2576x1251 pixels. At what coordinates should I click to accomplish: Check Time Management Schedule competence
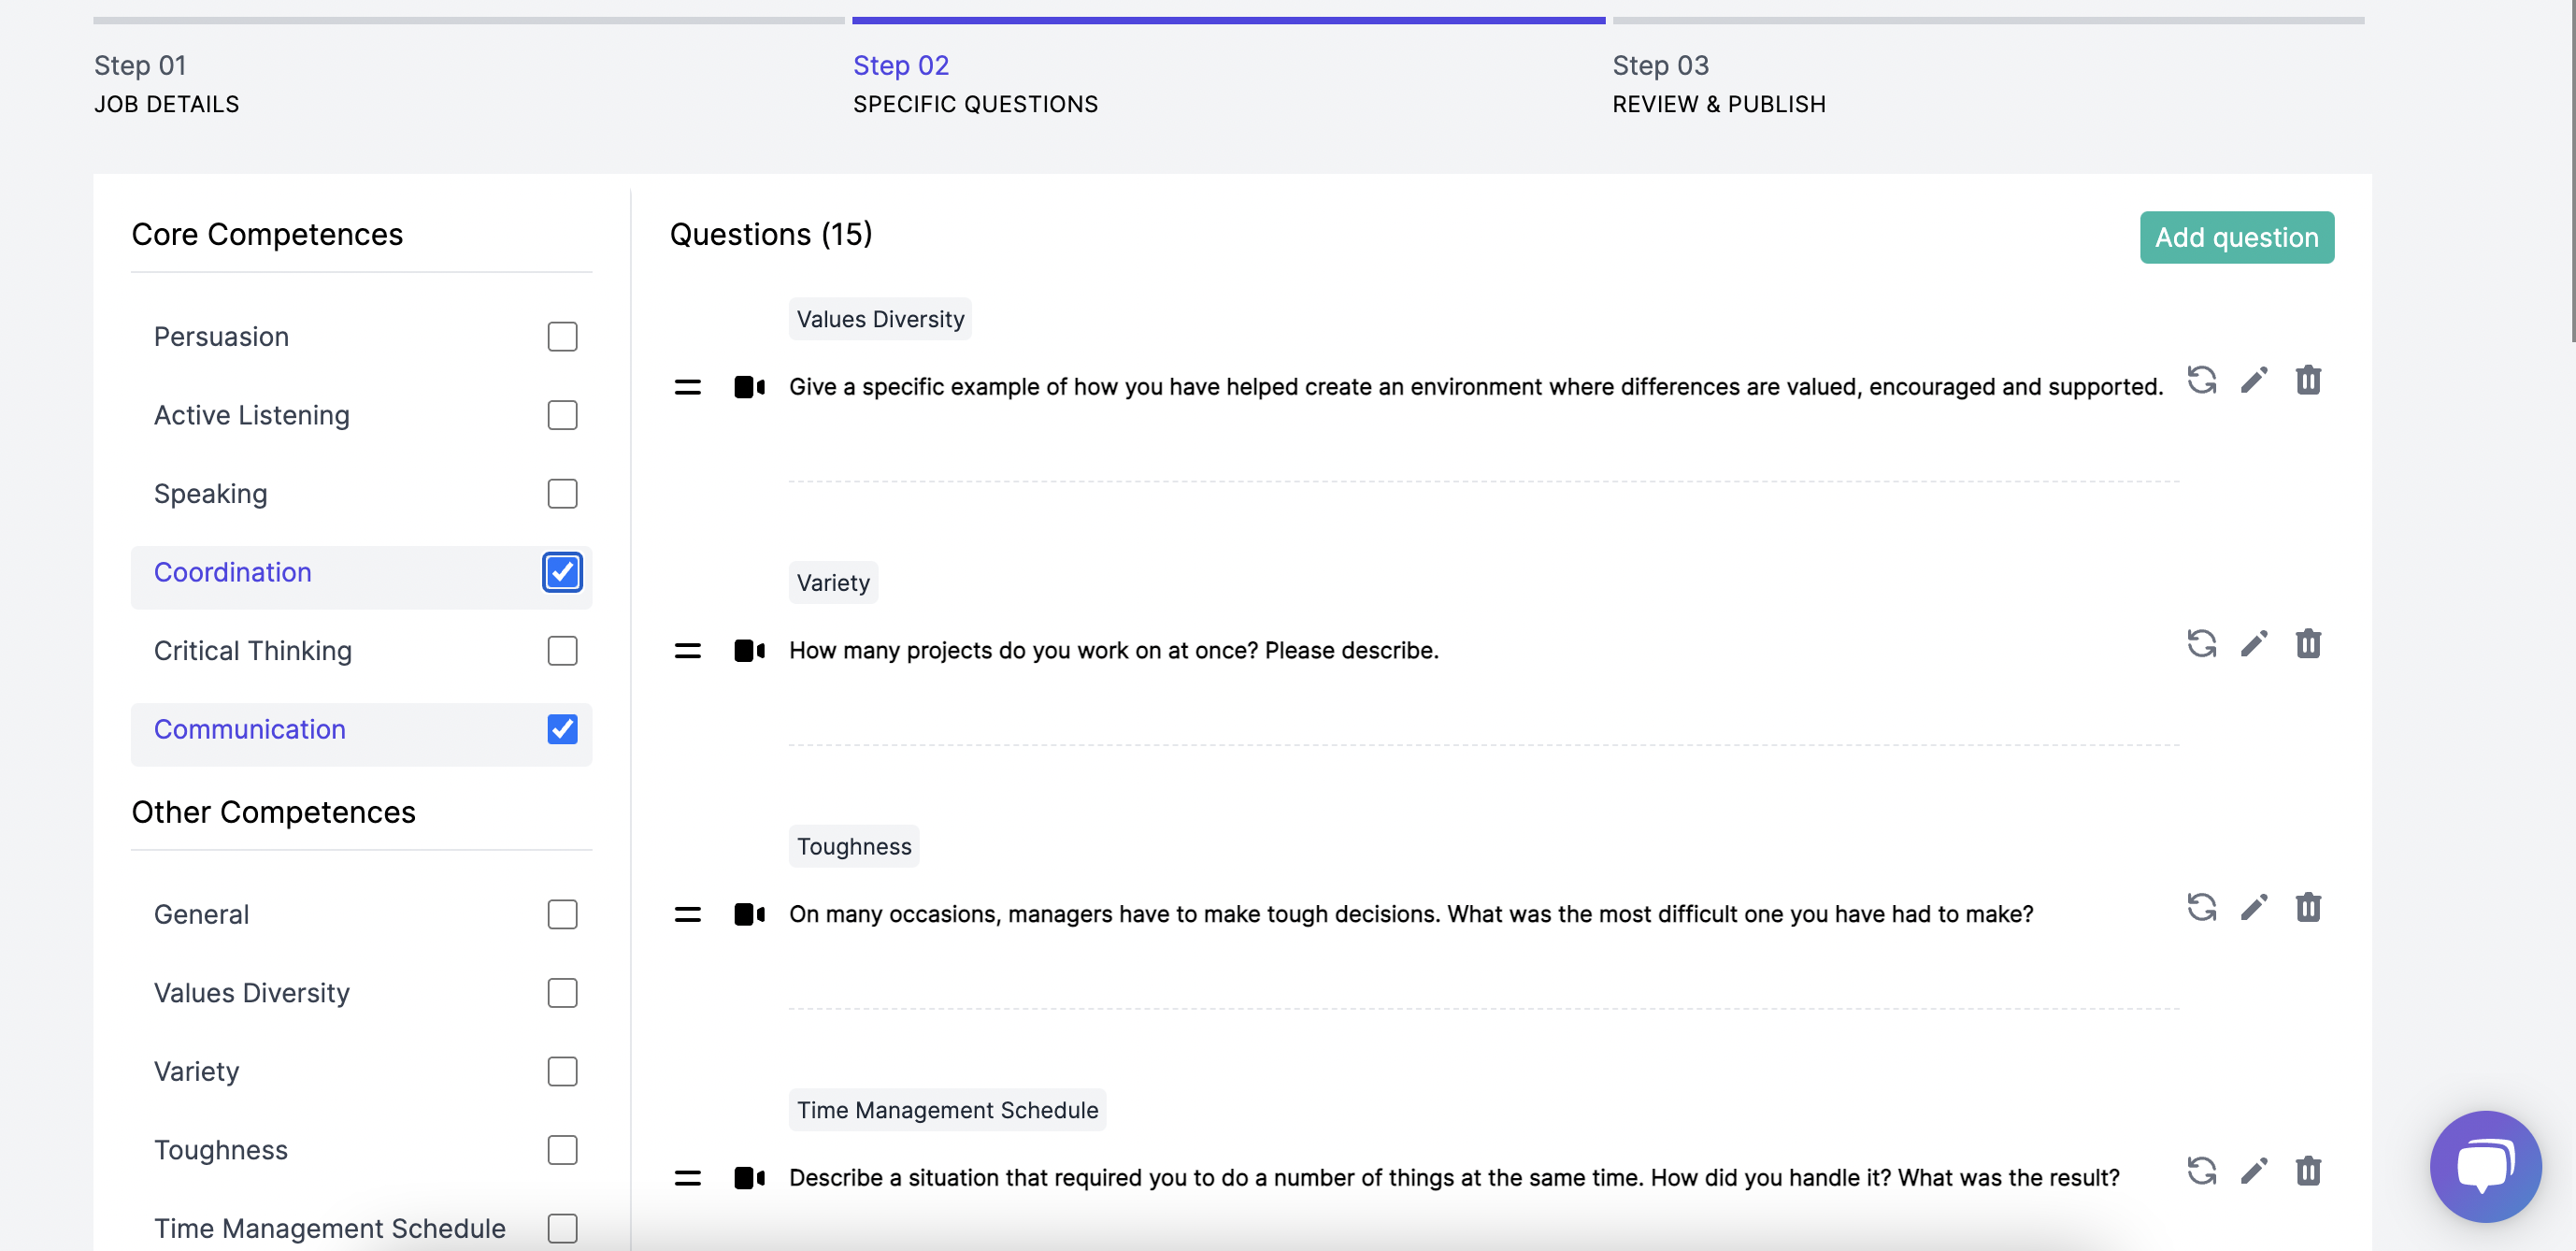pyautogui.click(x=563, y=1229)
